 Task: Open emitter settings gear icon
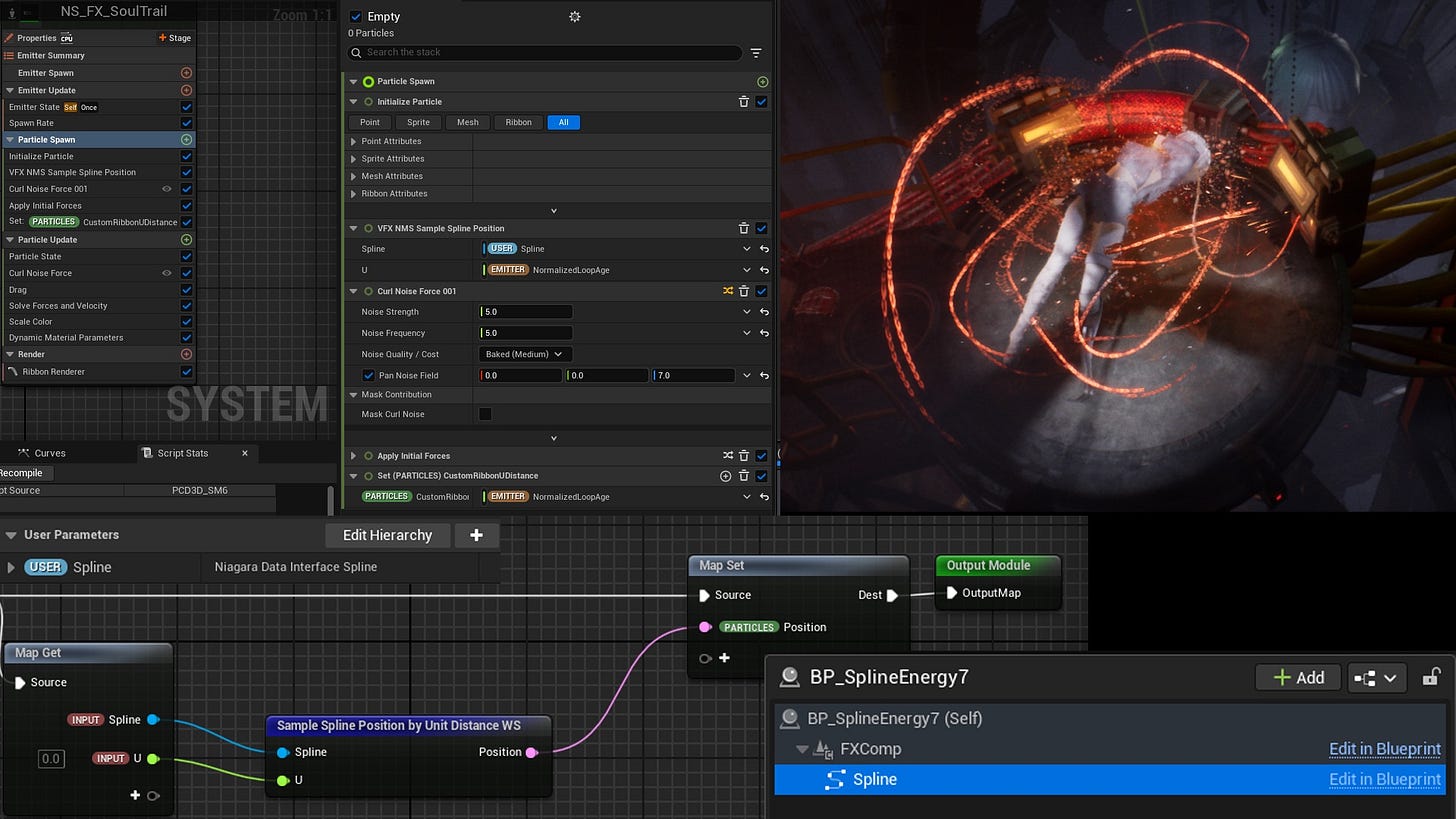click(x=574, y=17)
